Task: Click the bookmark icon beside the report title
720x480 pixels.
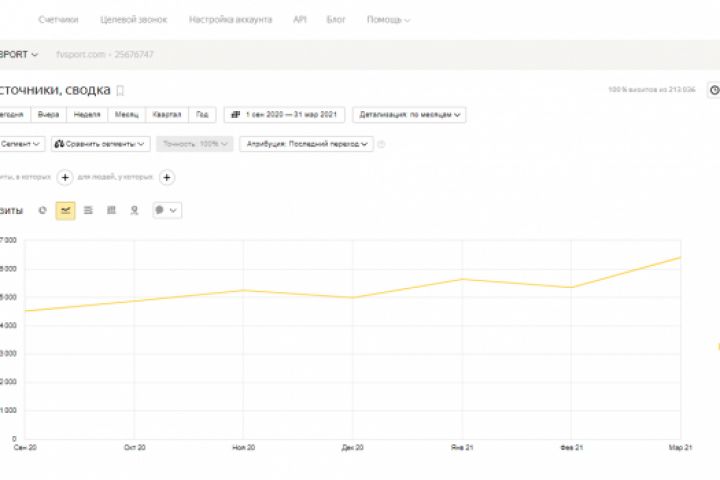Action: 121,90
